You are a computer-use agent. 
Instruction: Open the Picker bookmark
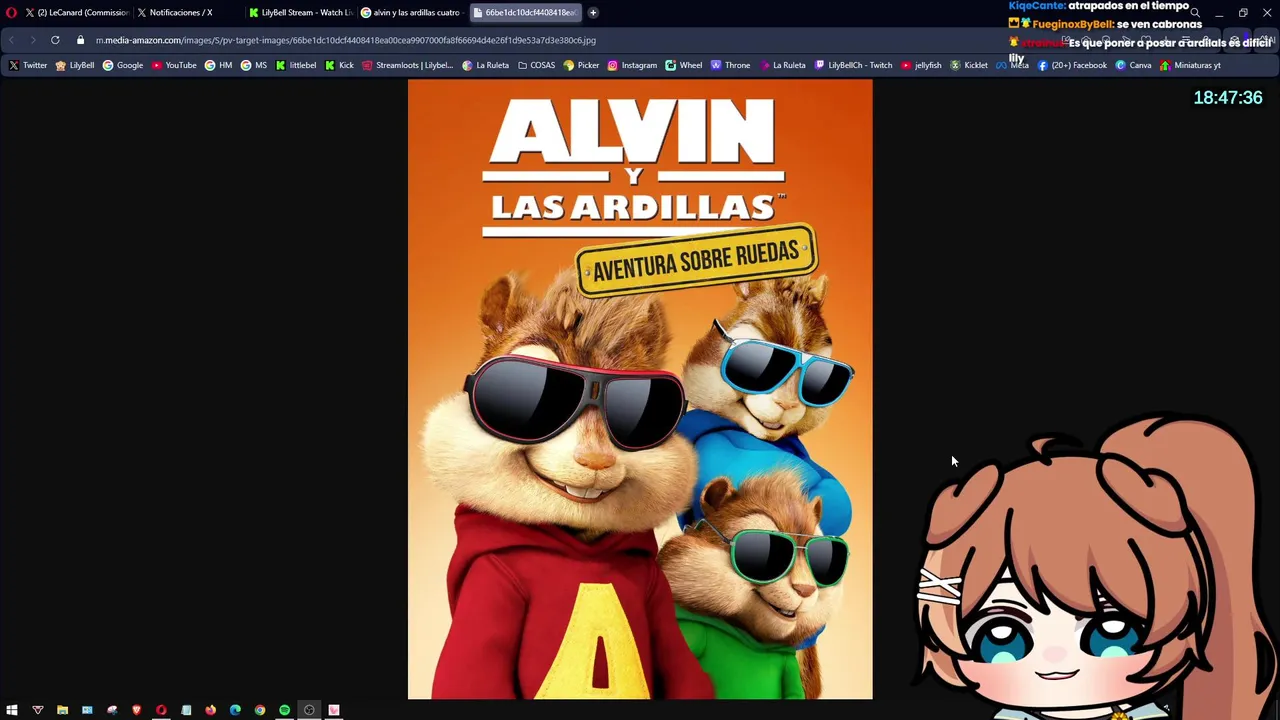(581, 65)
